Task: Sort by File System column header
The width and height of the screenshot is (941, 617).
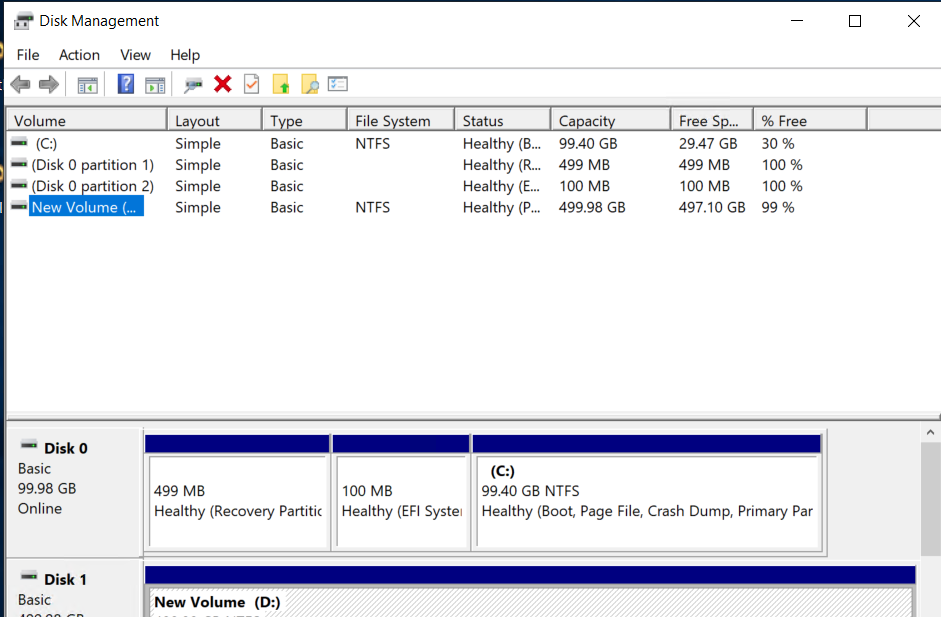Action: (401, 121)
